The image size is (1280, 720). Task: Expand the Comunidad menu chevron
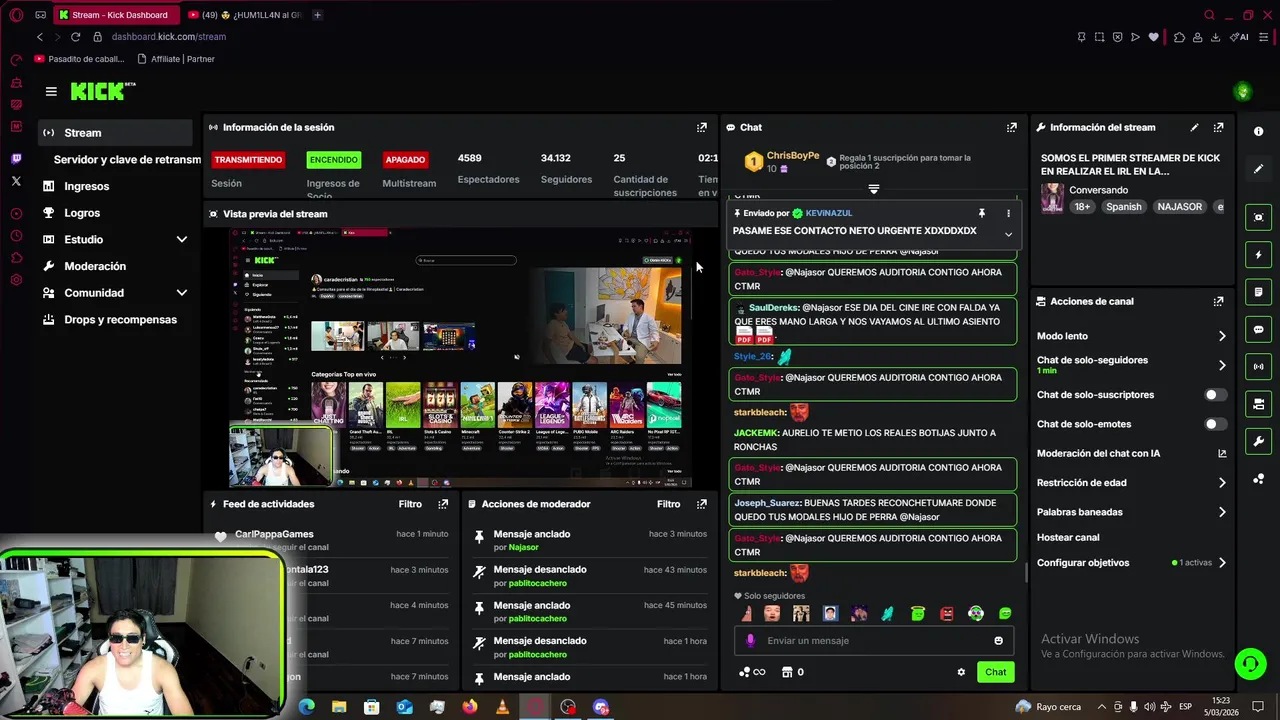point(182,293)
